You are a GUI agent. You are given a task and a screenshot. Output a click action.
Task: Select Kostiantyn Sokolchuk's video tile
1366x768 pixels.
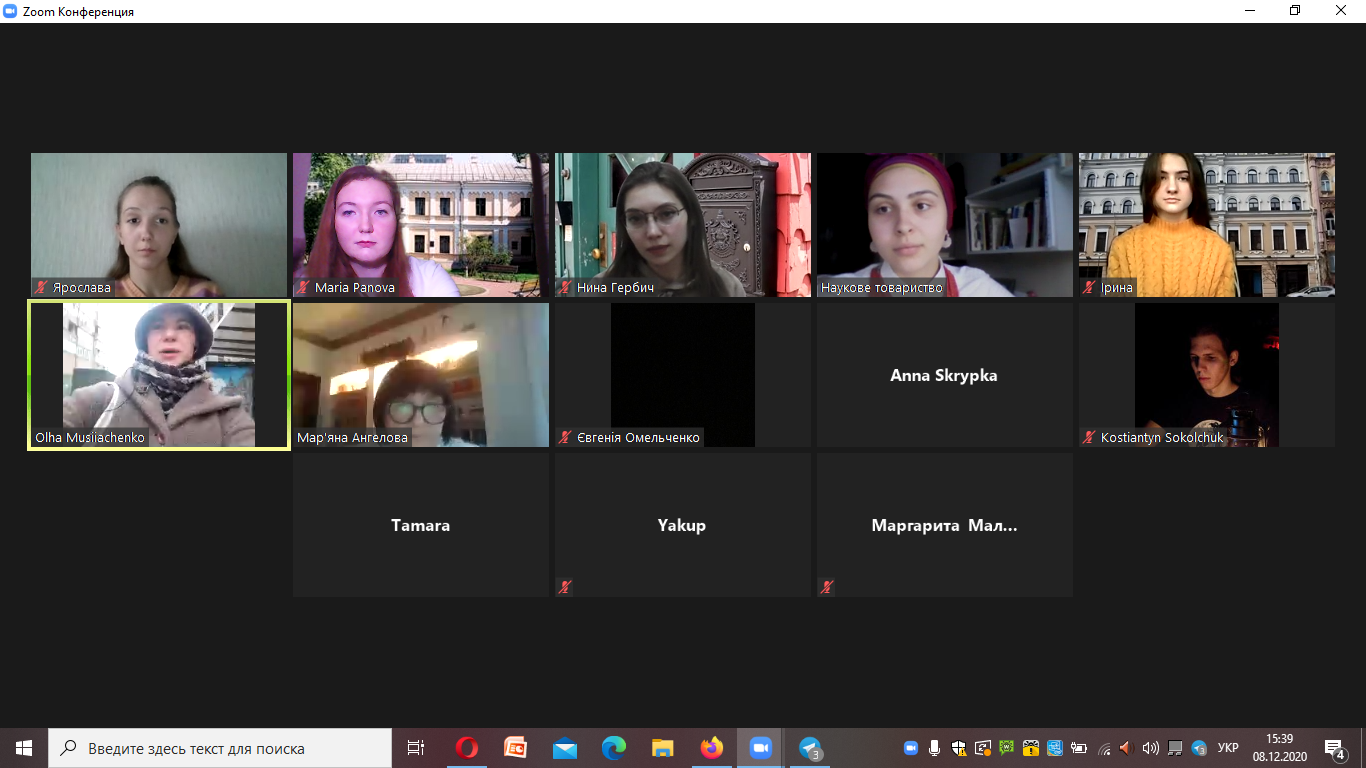coord(1207,375)
